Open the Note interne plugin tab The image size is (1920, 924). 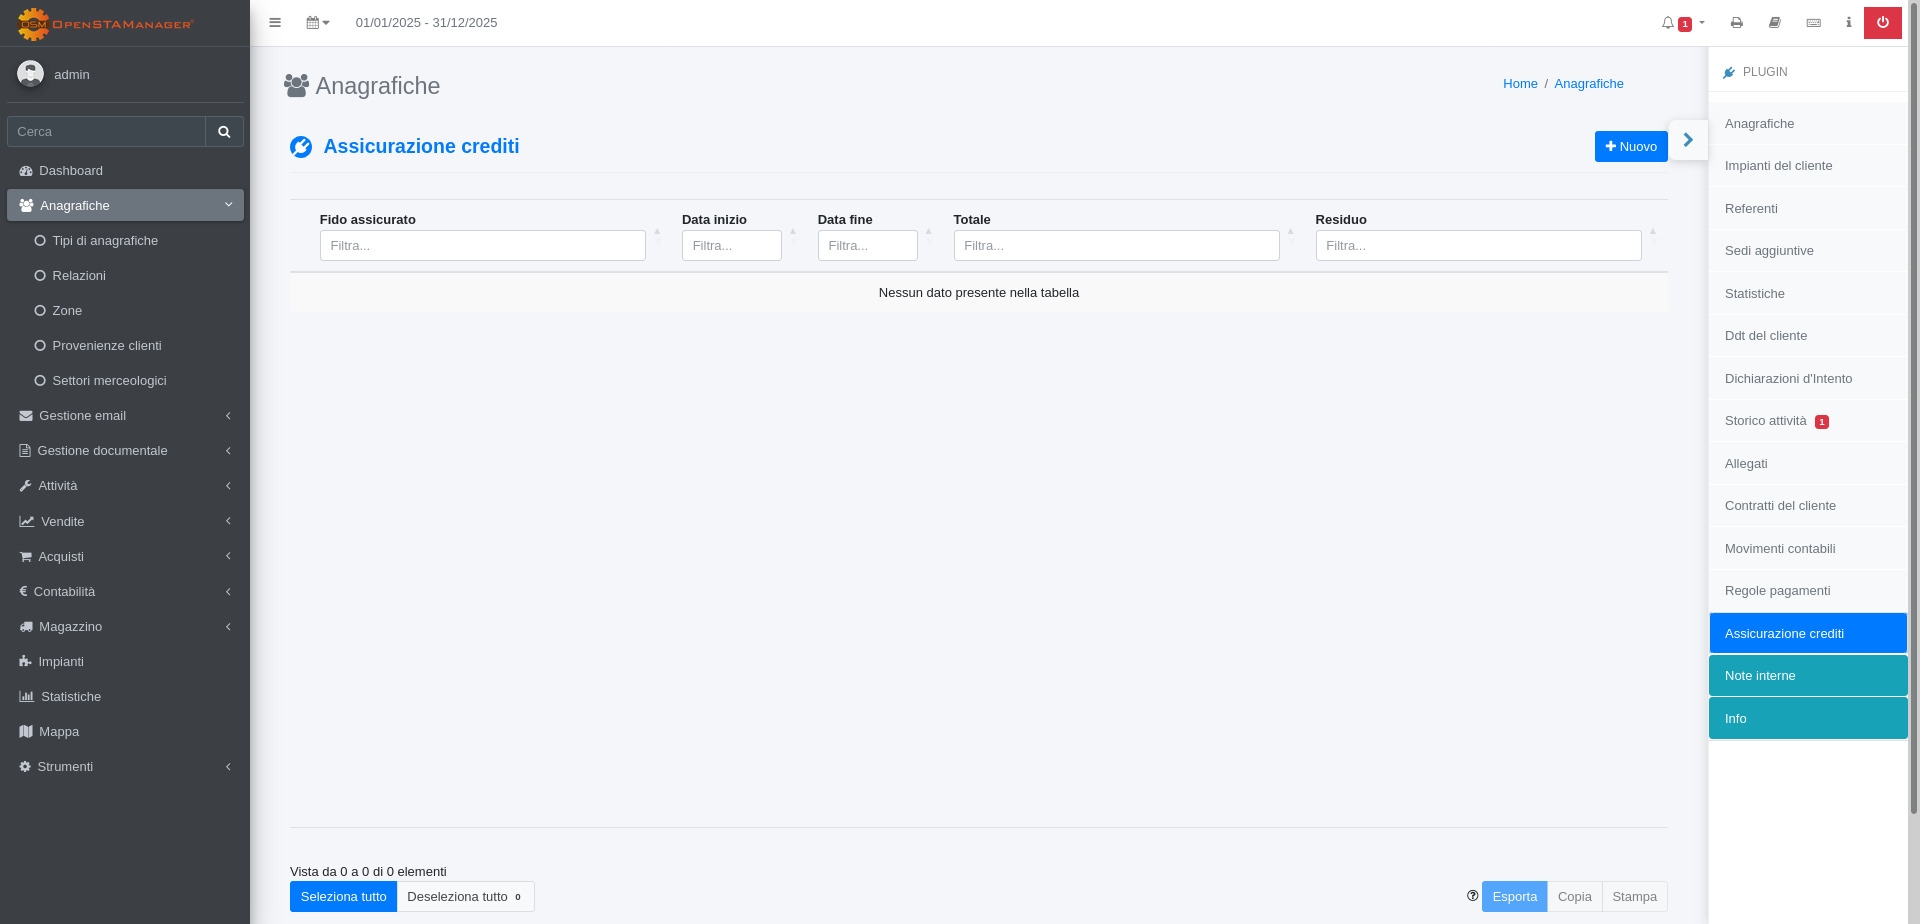1807,676
